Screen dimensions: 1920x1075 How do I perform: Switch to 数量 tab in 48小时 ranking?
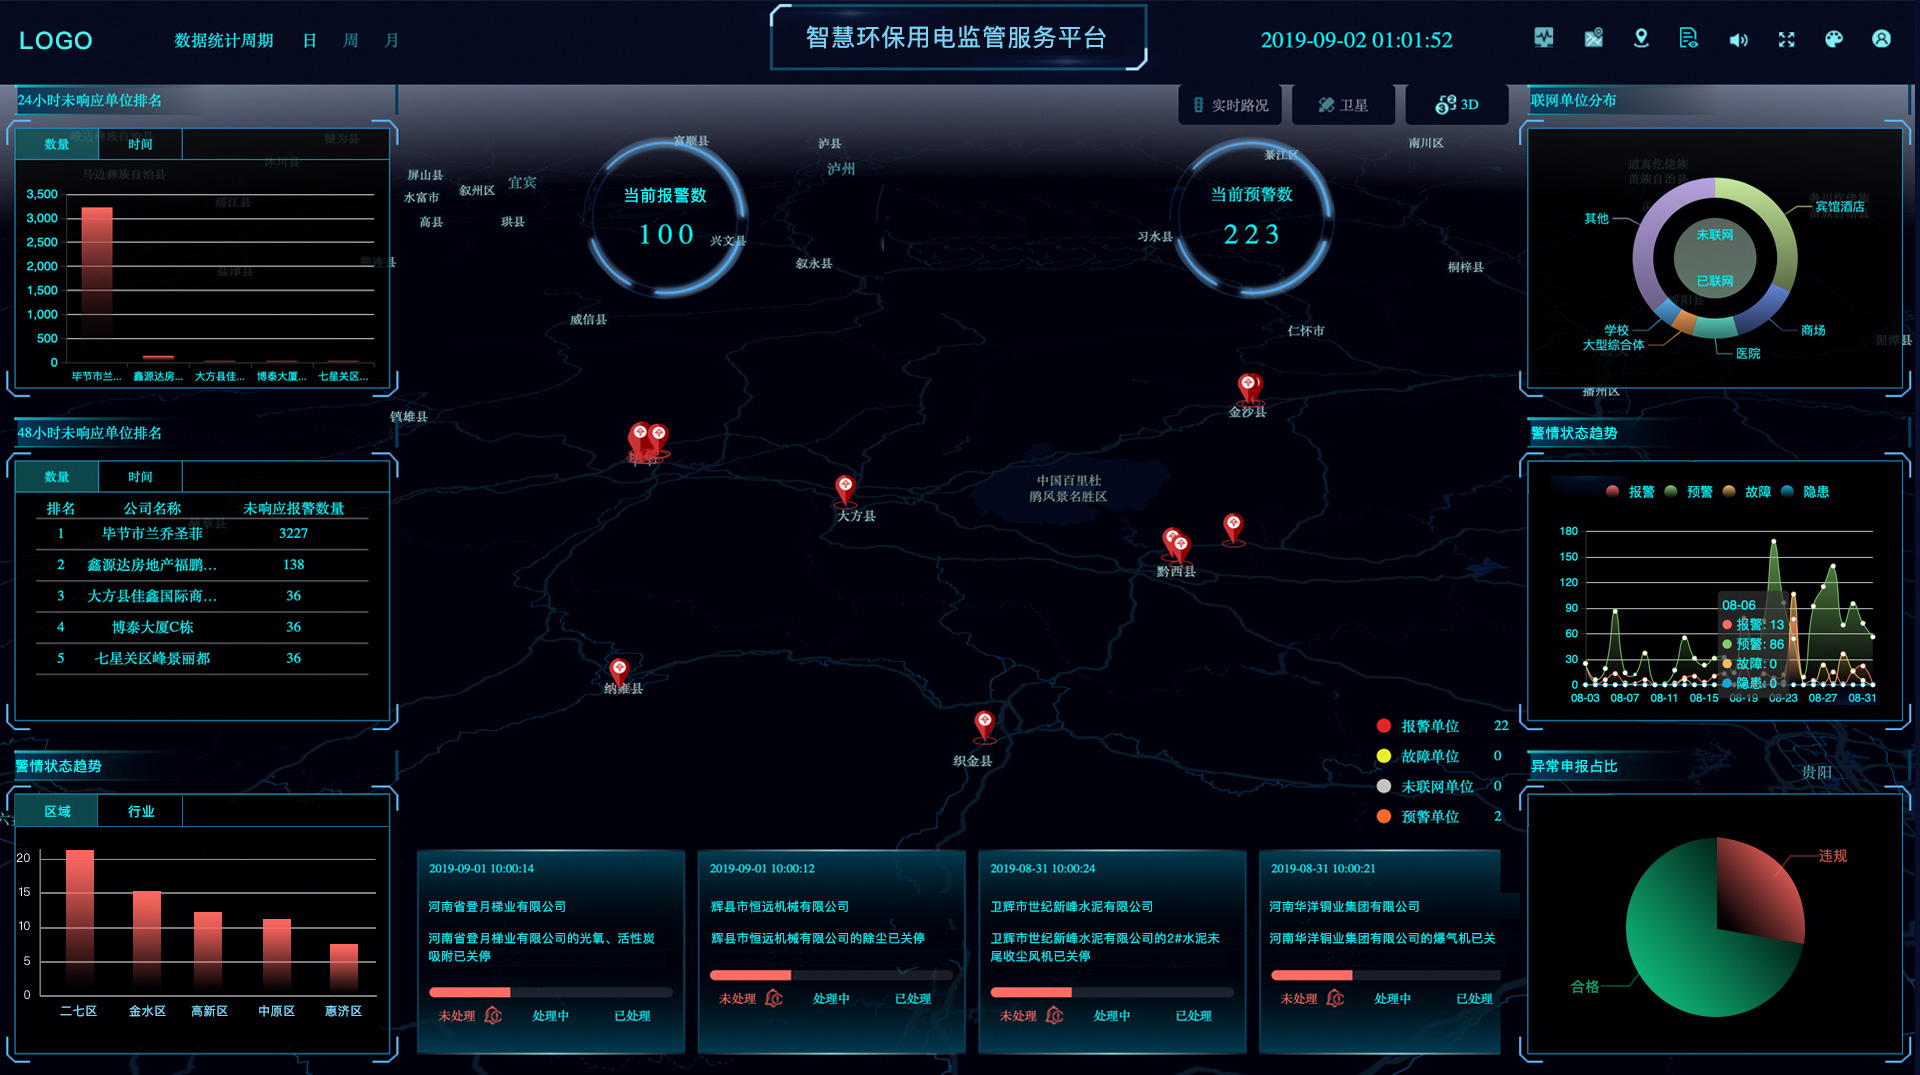point(57,477)
